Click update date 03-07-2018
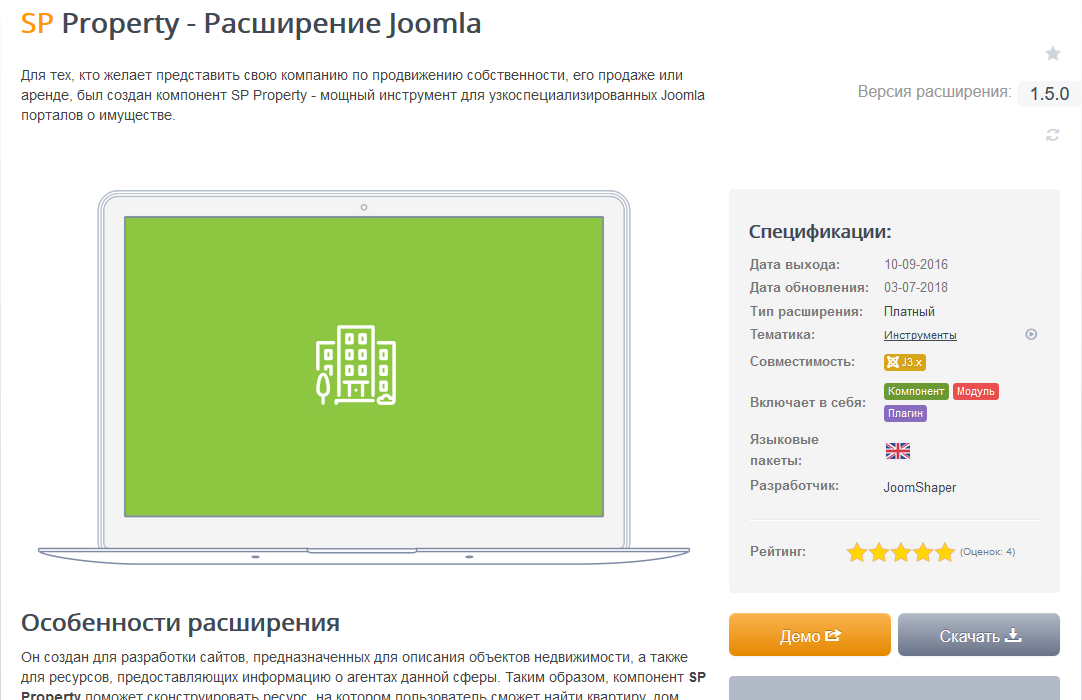This screenshot has width=1082, height=700. tap(916, 287)
